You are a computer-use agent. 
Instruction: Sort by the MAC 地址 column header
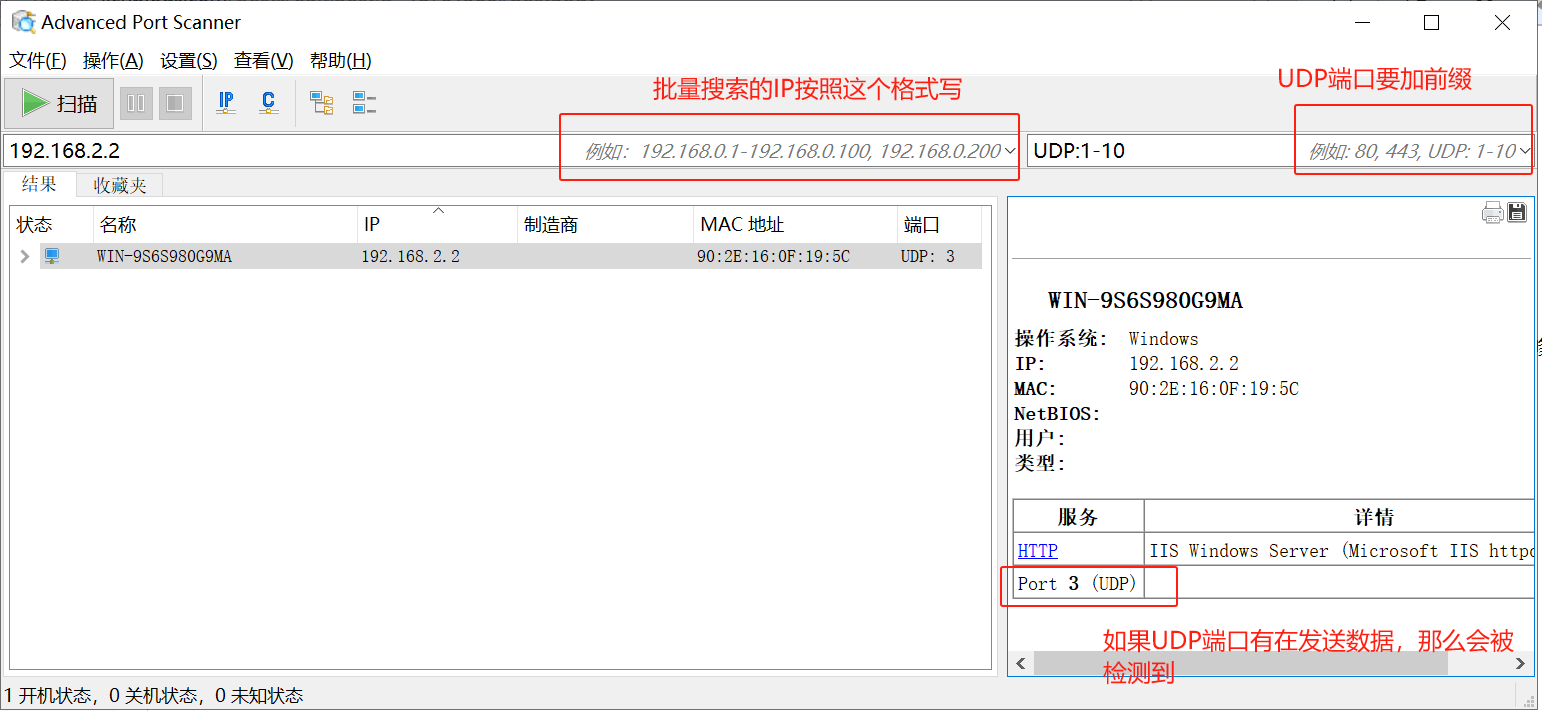pos(795,225)
